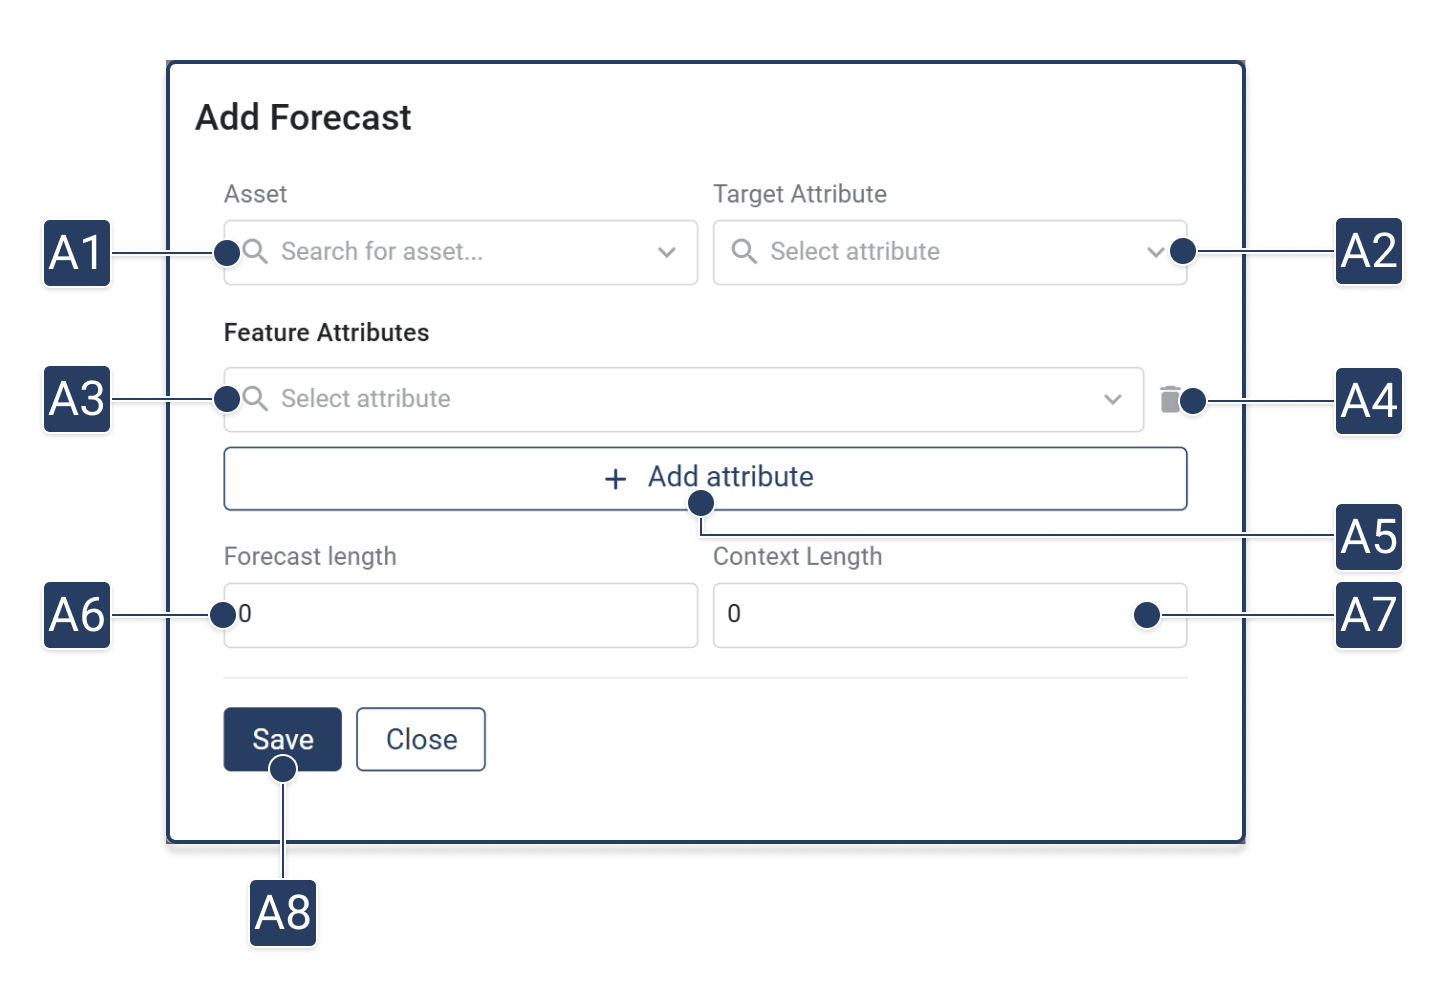Click the A5 callout label
The height and width of the screenshot is (1008, 1446).
[x=1368, y=537]
